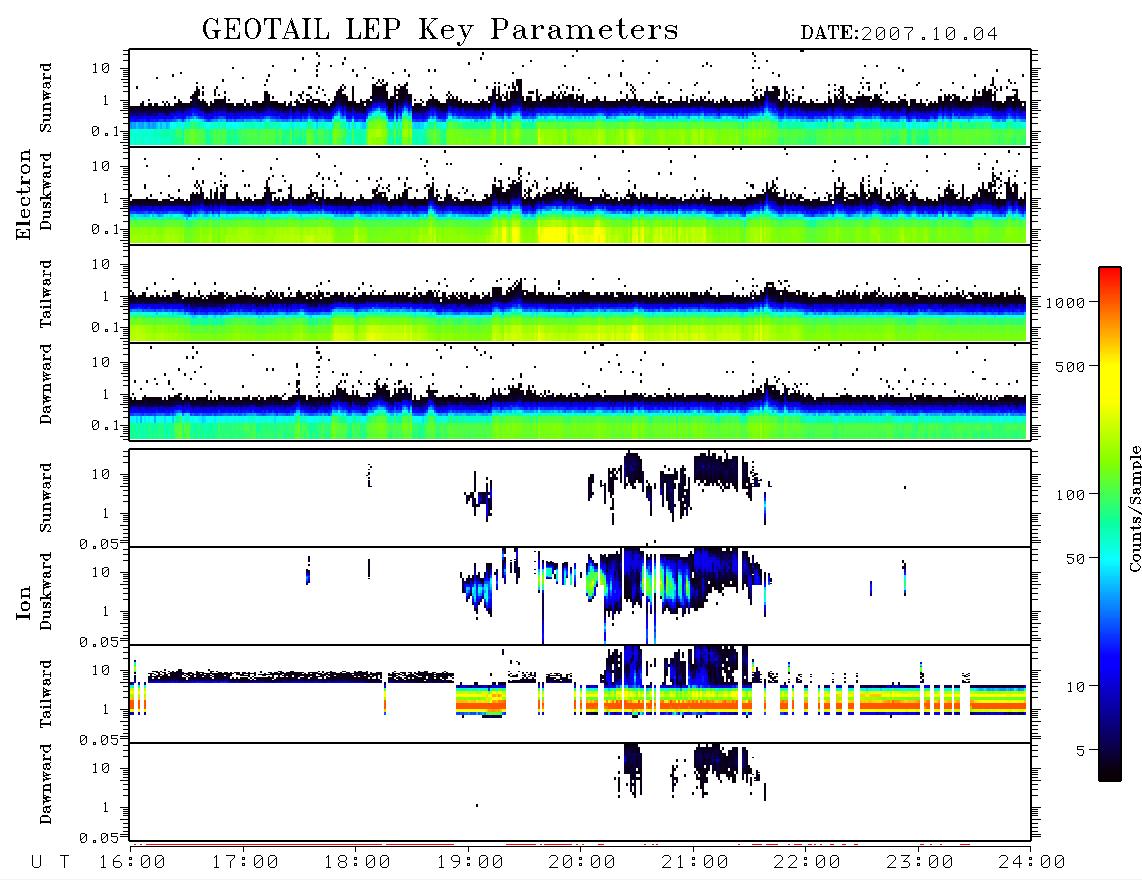Select the Electron Tailward axis label
Screen dimensions: 1142x880
click(x=46, y=294)
